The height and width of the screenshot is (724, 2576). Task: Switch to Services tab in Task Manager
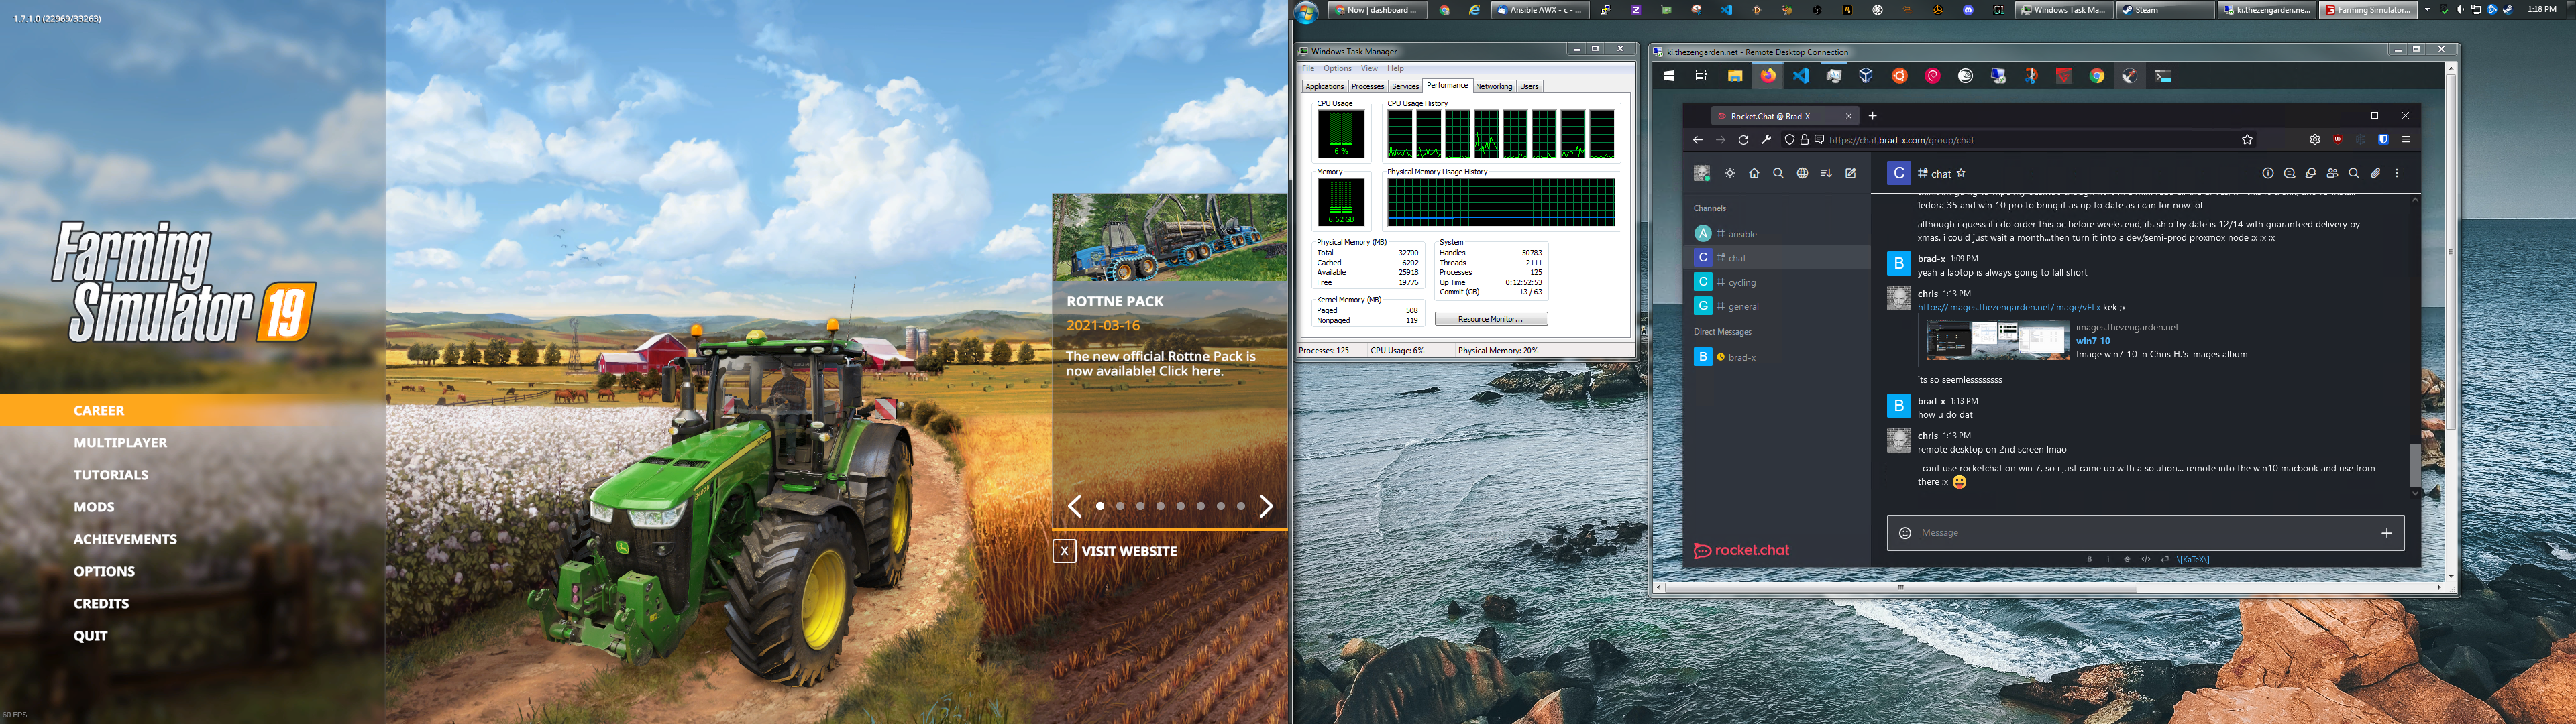1405,87
